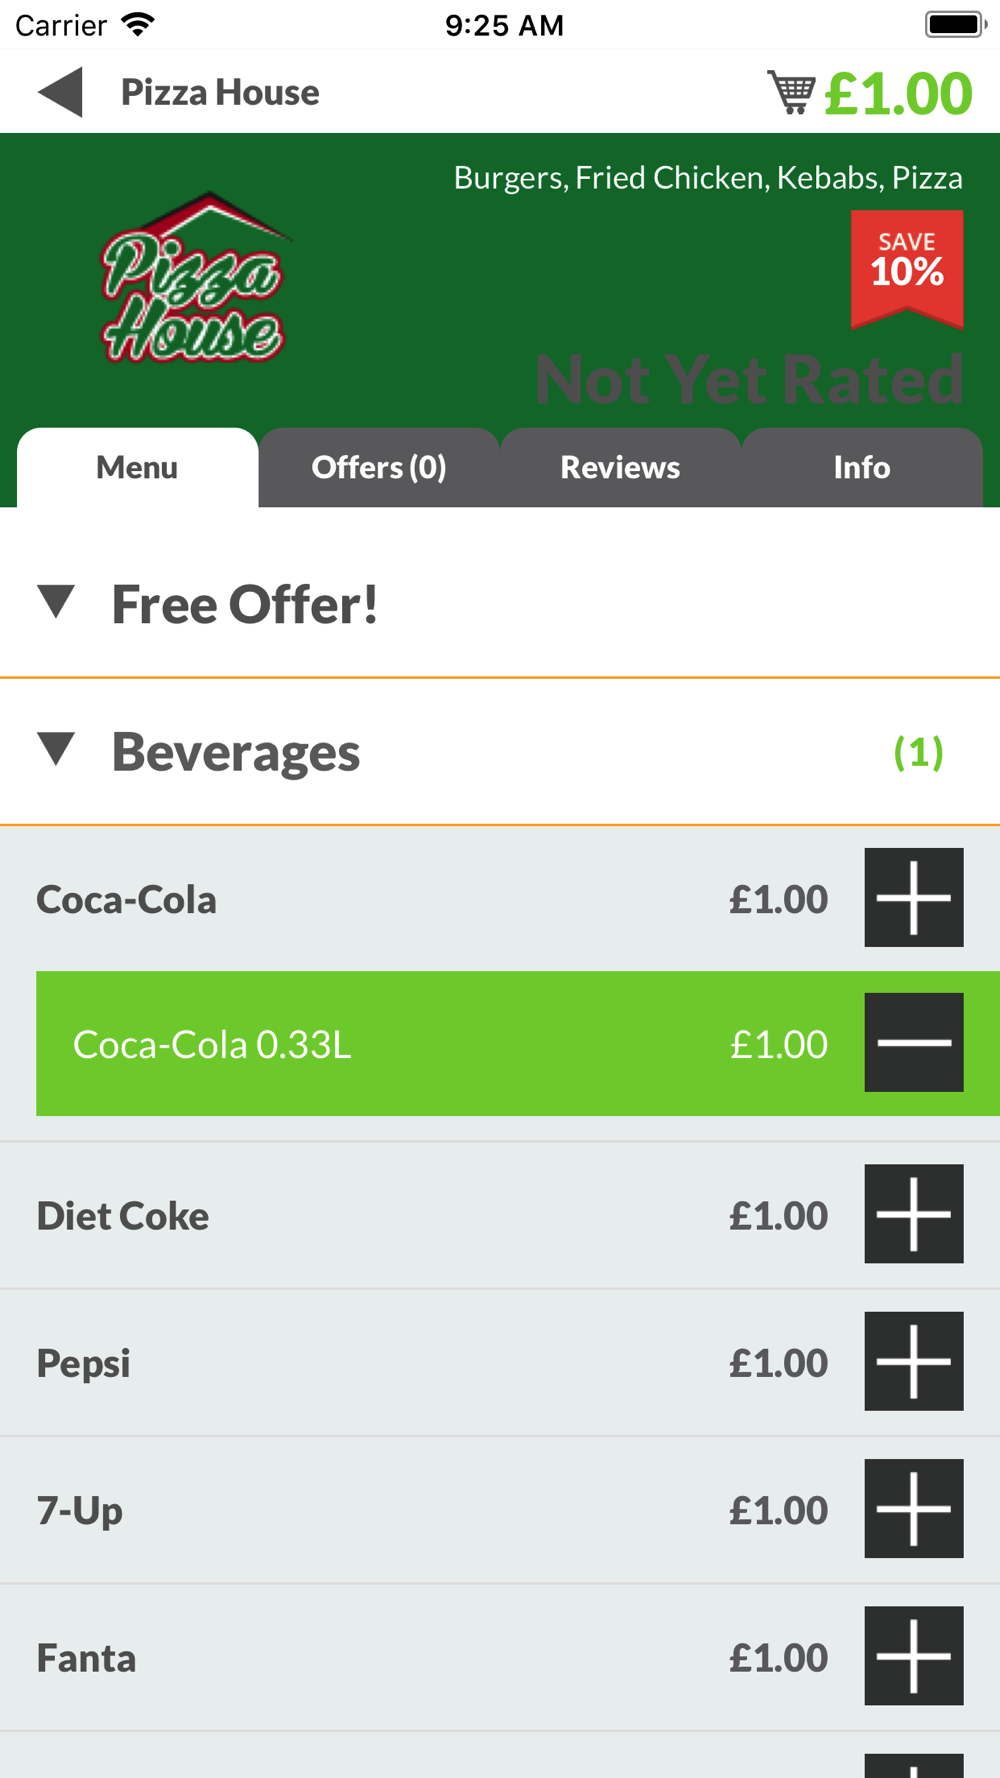The height and width of the screenshot is (1778, 1000).
Task: Remove Coca-Cola 0.33L with minus button
Action: (x=913, y=1042)
